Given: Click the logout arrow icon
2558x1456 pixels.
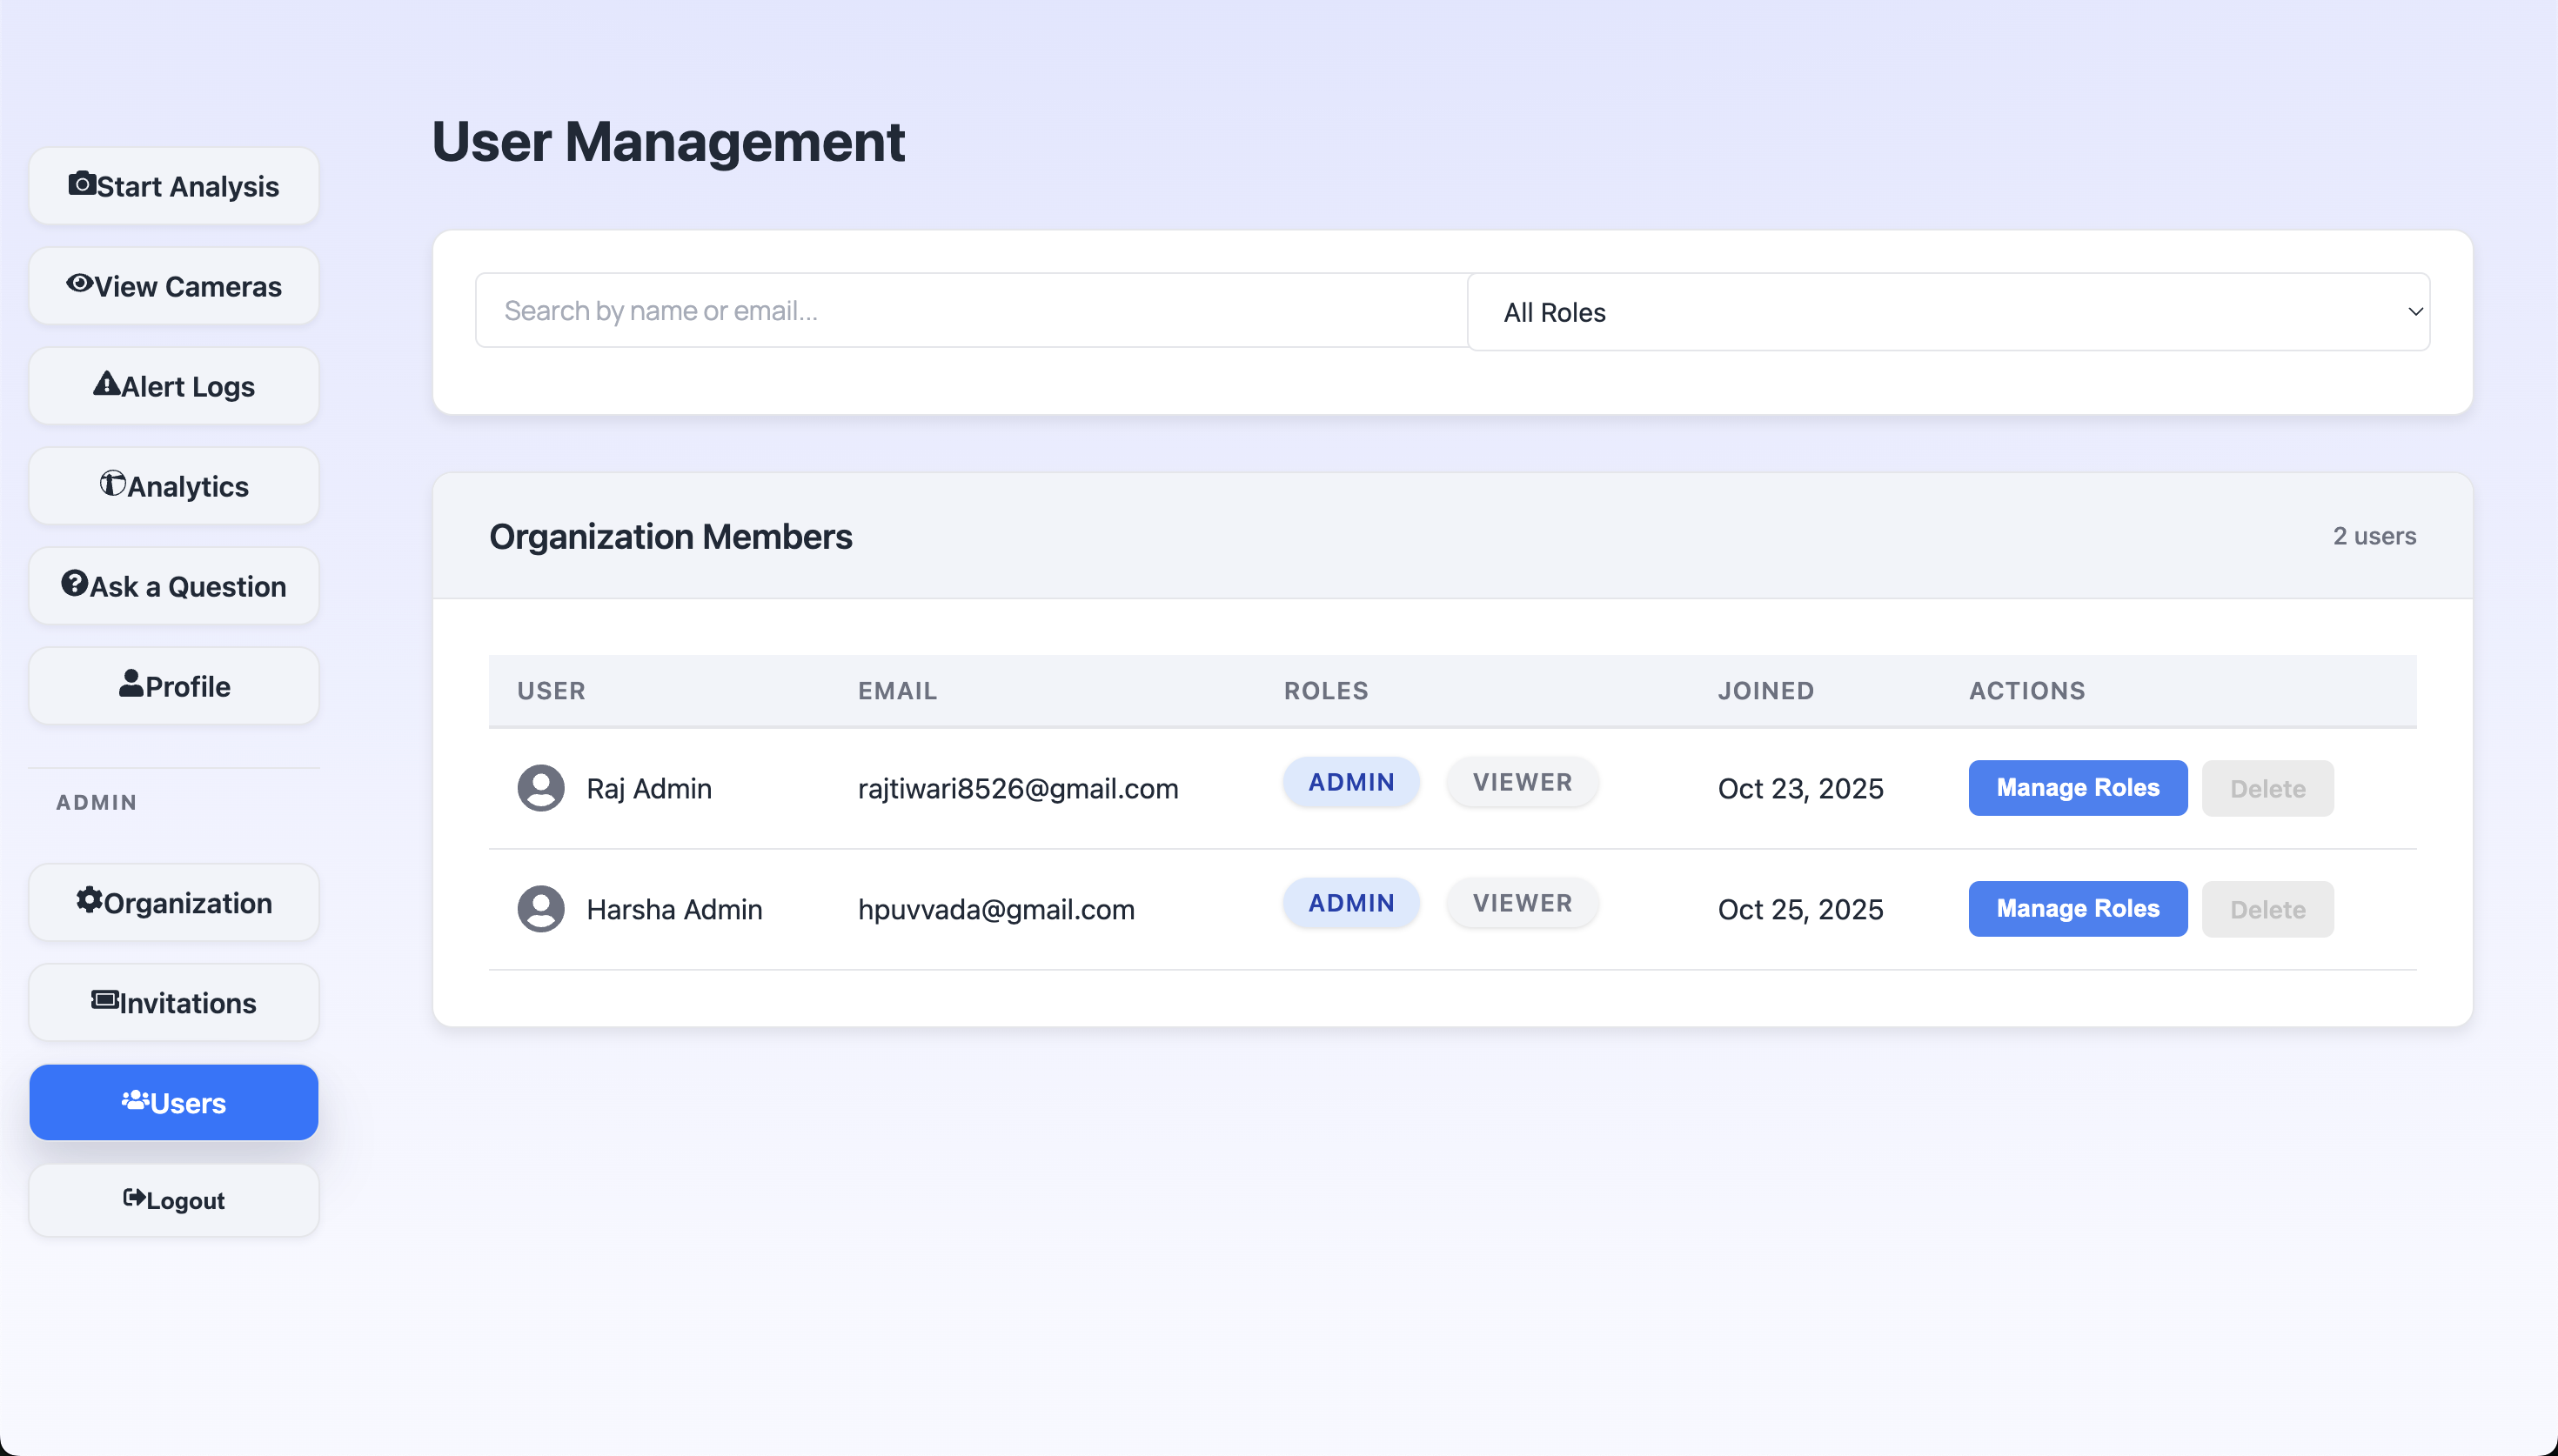Looking at the screenshot, I should click(134, 1198).
